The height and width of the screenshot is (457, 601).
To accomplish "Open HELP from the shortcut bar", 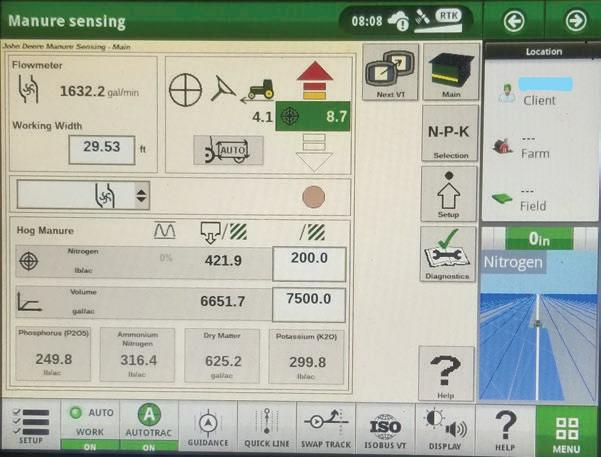I will click(505, 430).
